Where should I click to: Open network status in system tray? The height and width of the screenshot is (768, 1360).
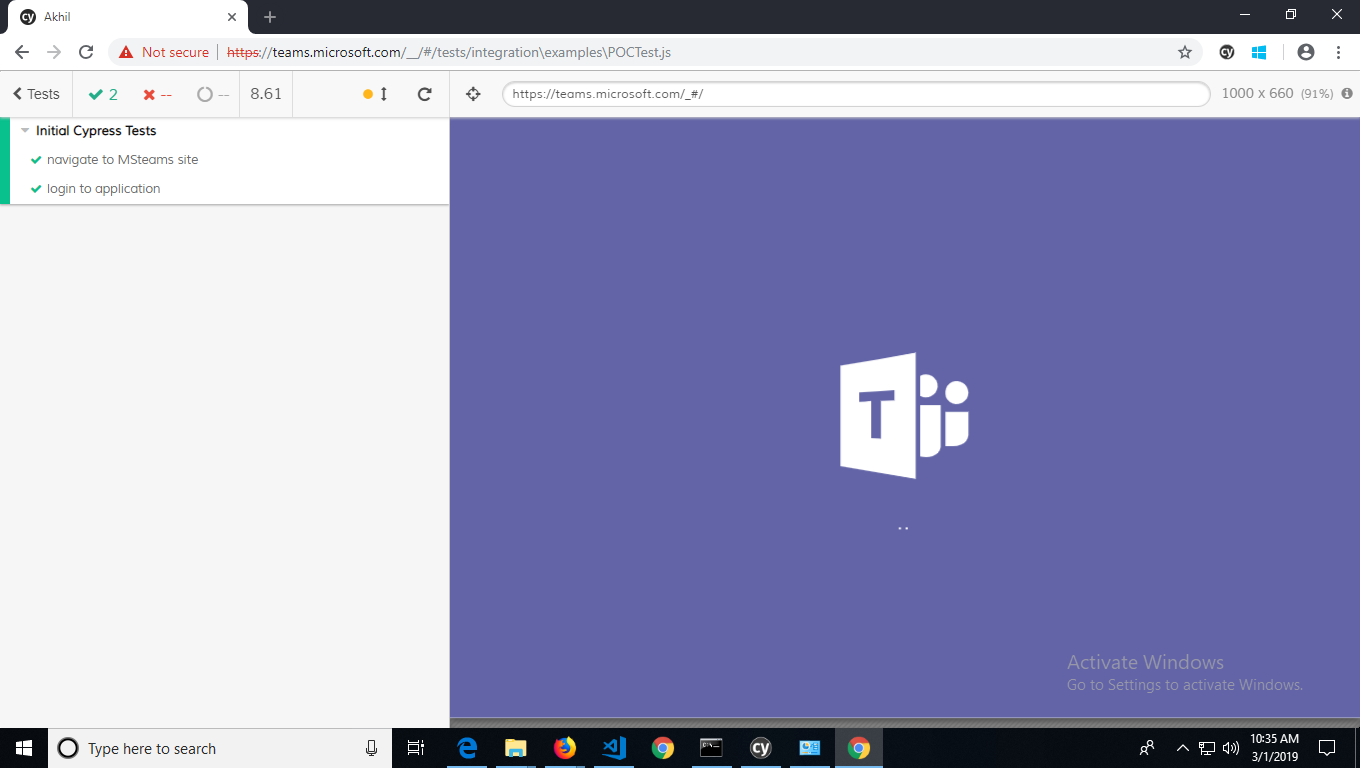pos(1207,748)
